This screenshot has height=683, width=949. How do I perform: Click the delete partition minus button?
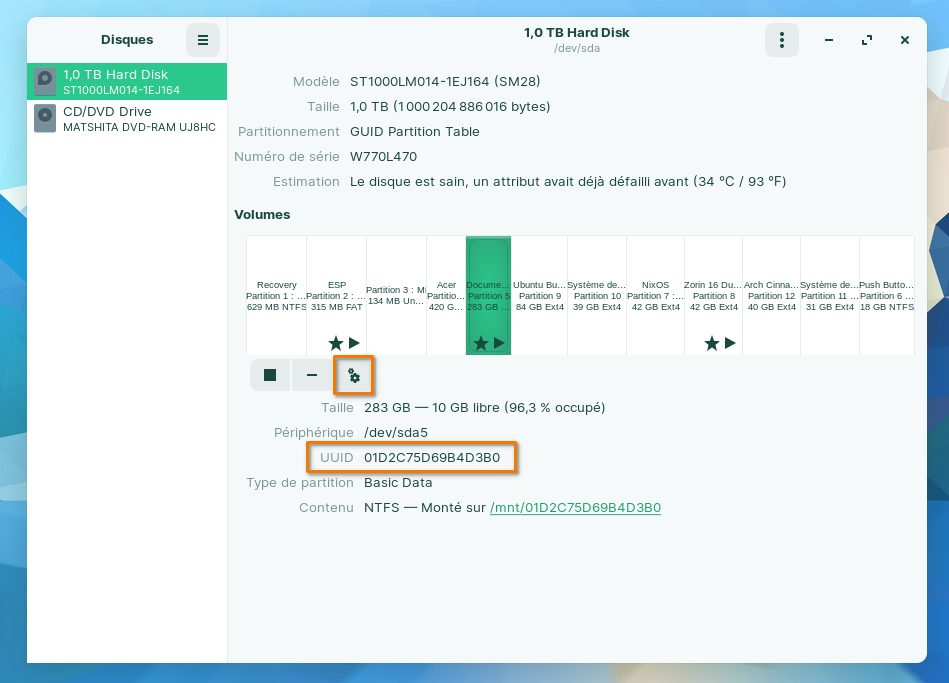(312, 375)
